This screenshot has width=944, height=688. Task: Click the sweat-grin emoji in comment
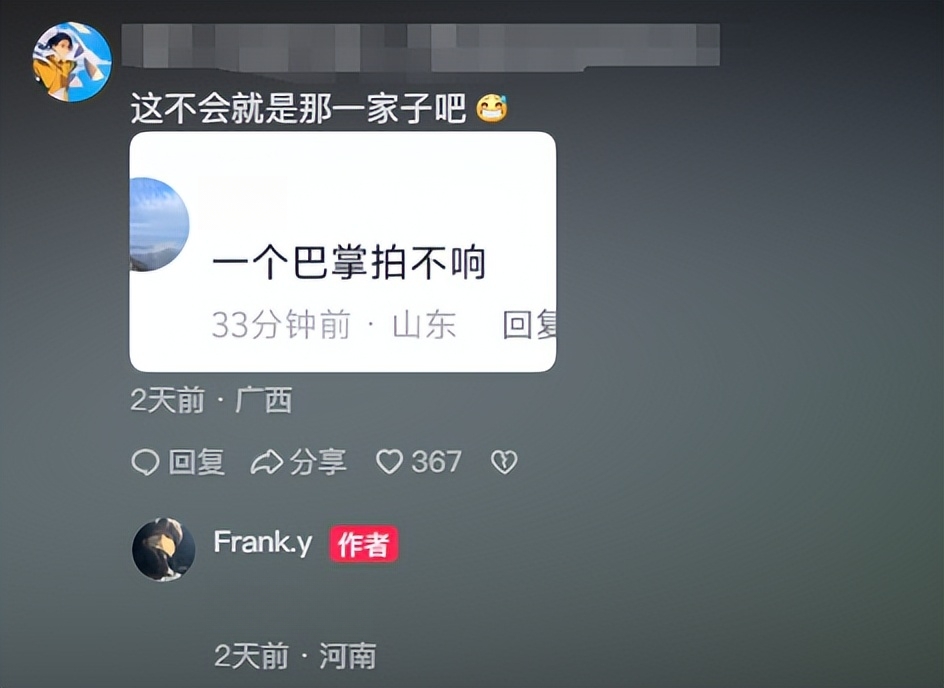click(492, 109)
